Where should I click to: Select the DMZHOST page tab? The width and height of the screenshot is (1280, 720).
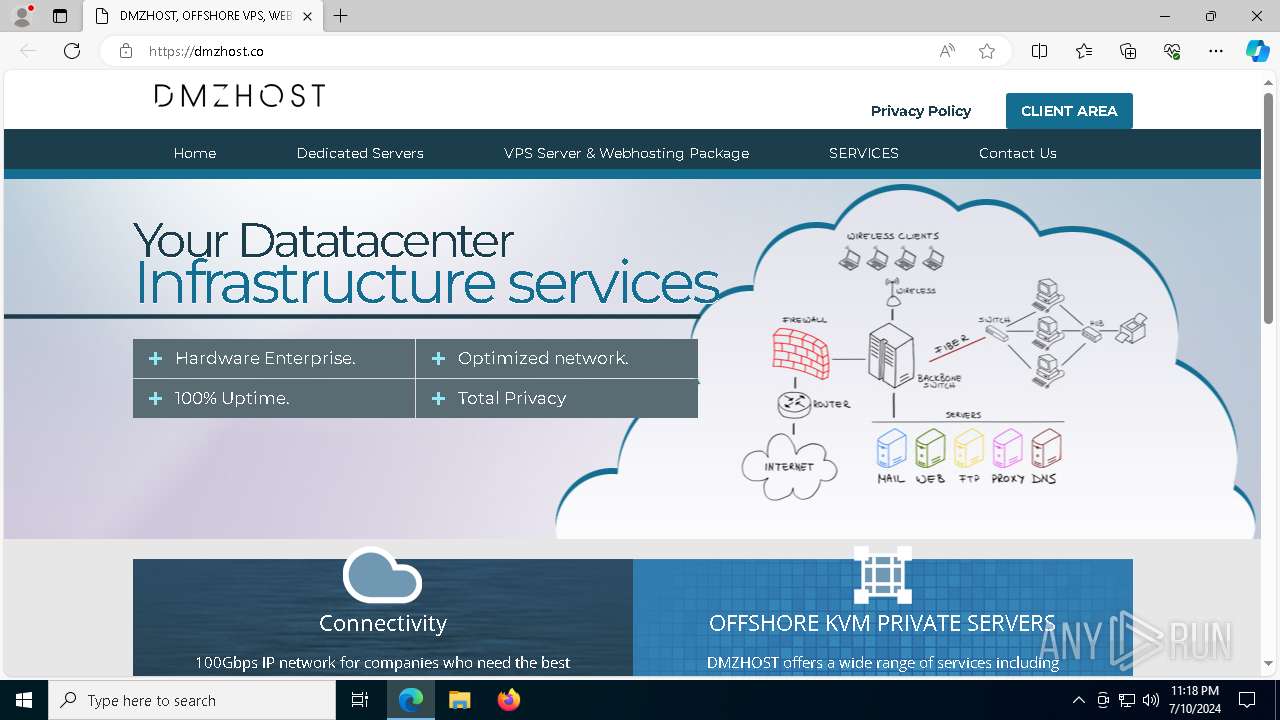pyautogui.click(x=203, y=16)
